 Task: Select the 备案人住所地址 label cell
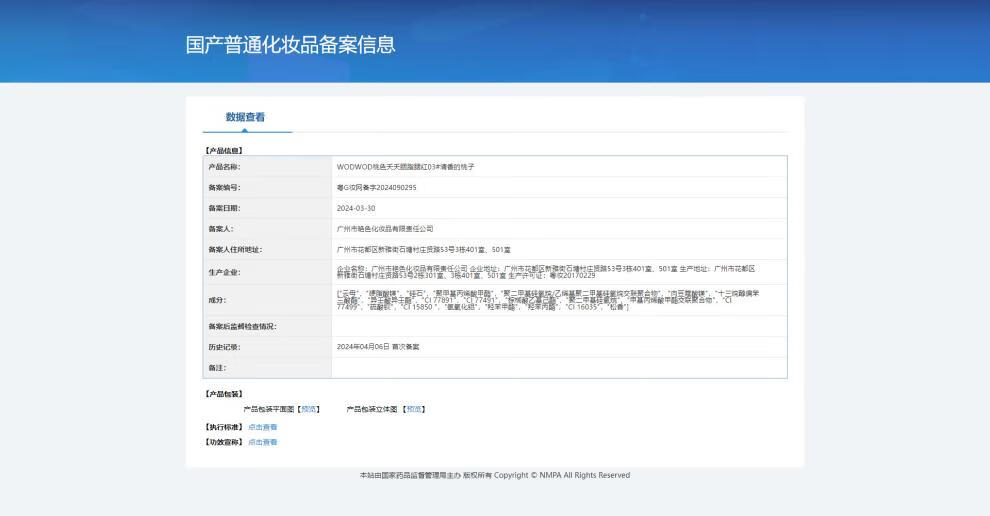coord(267,249)
